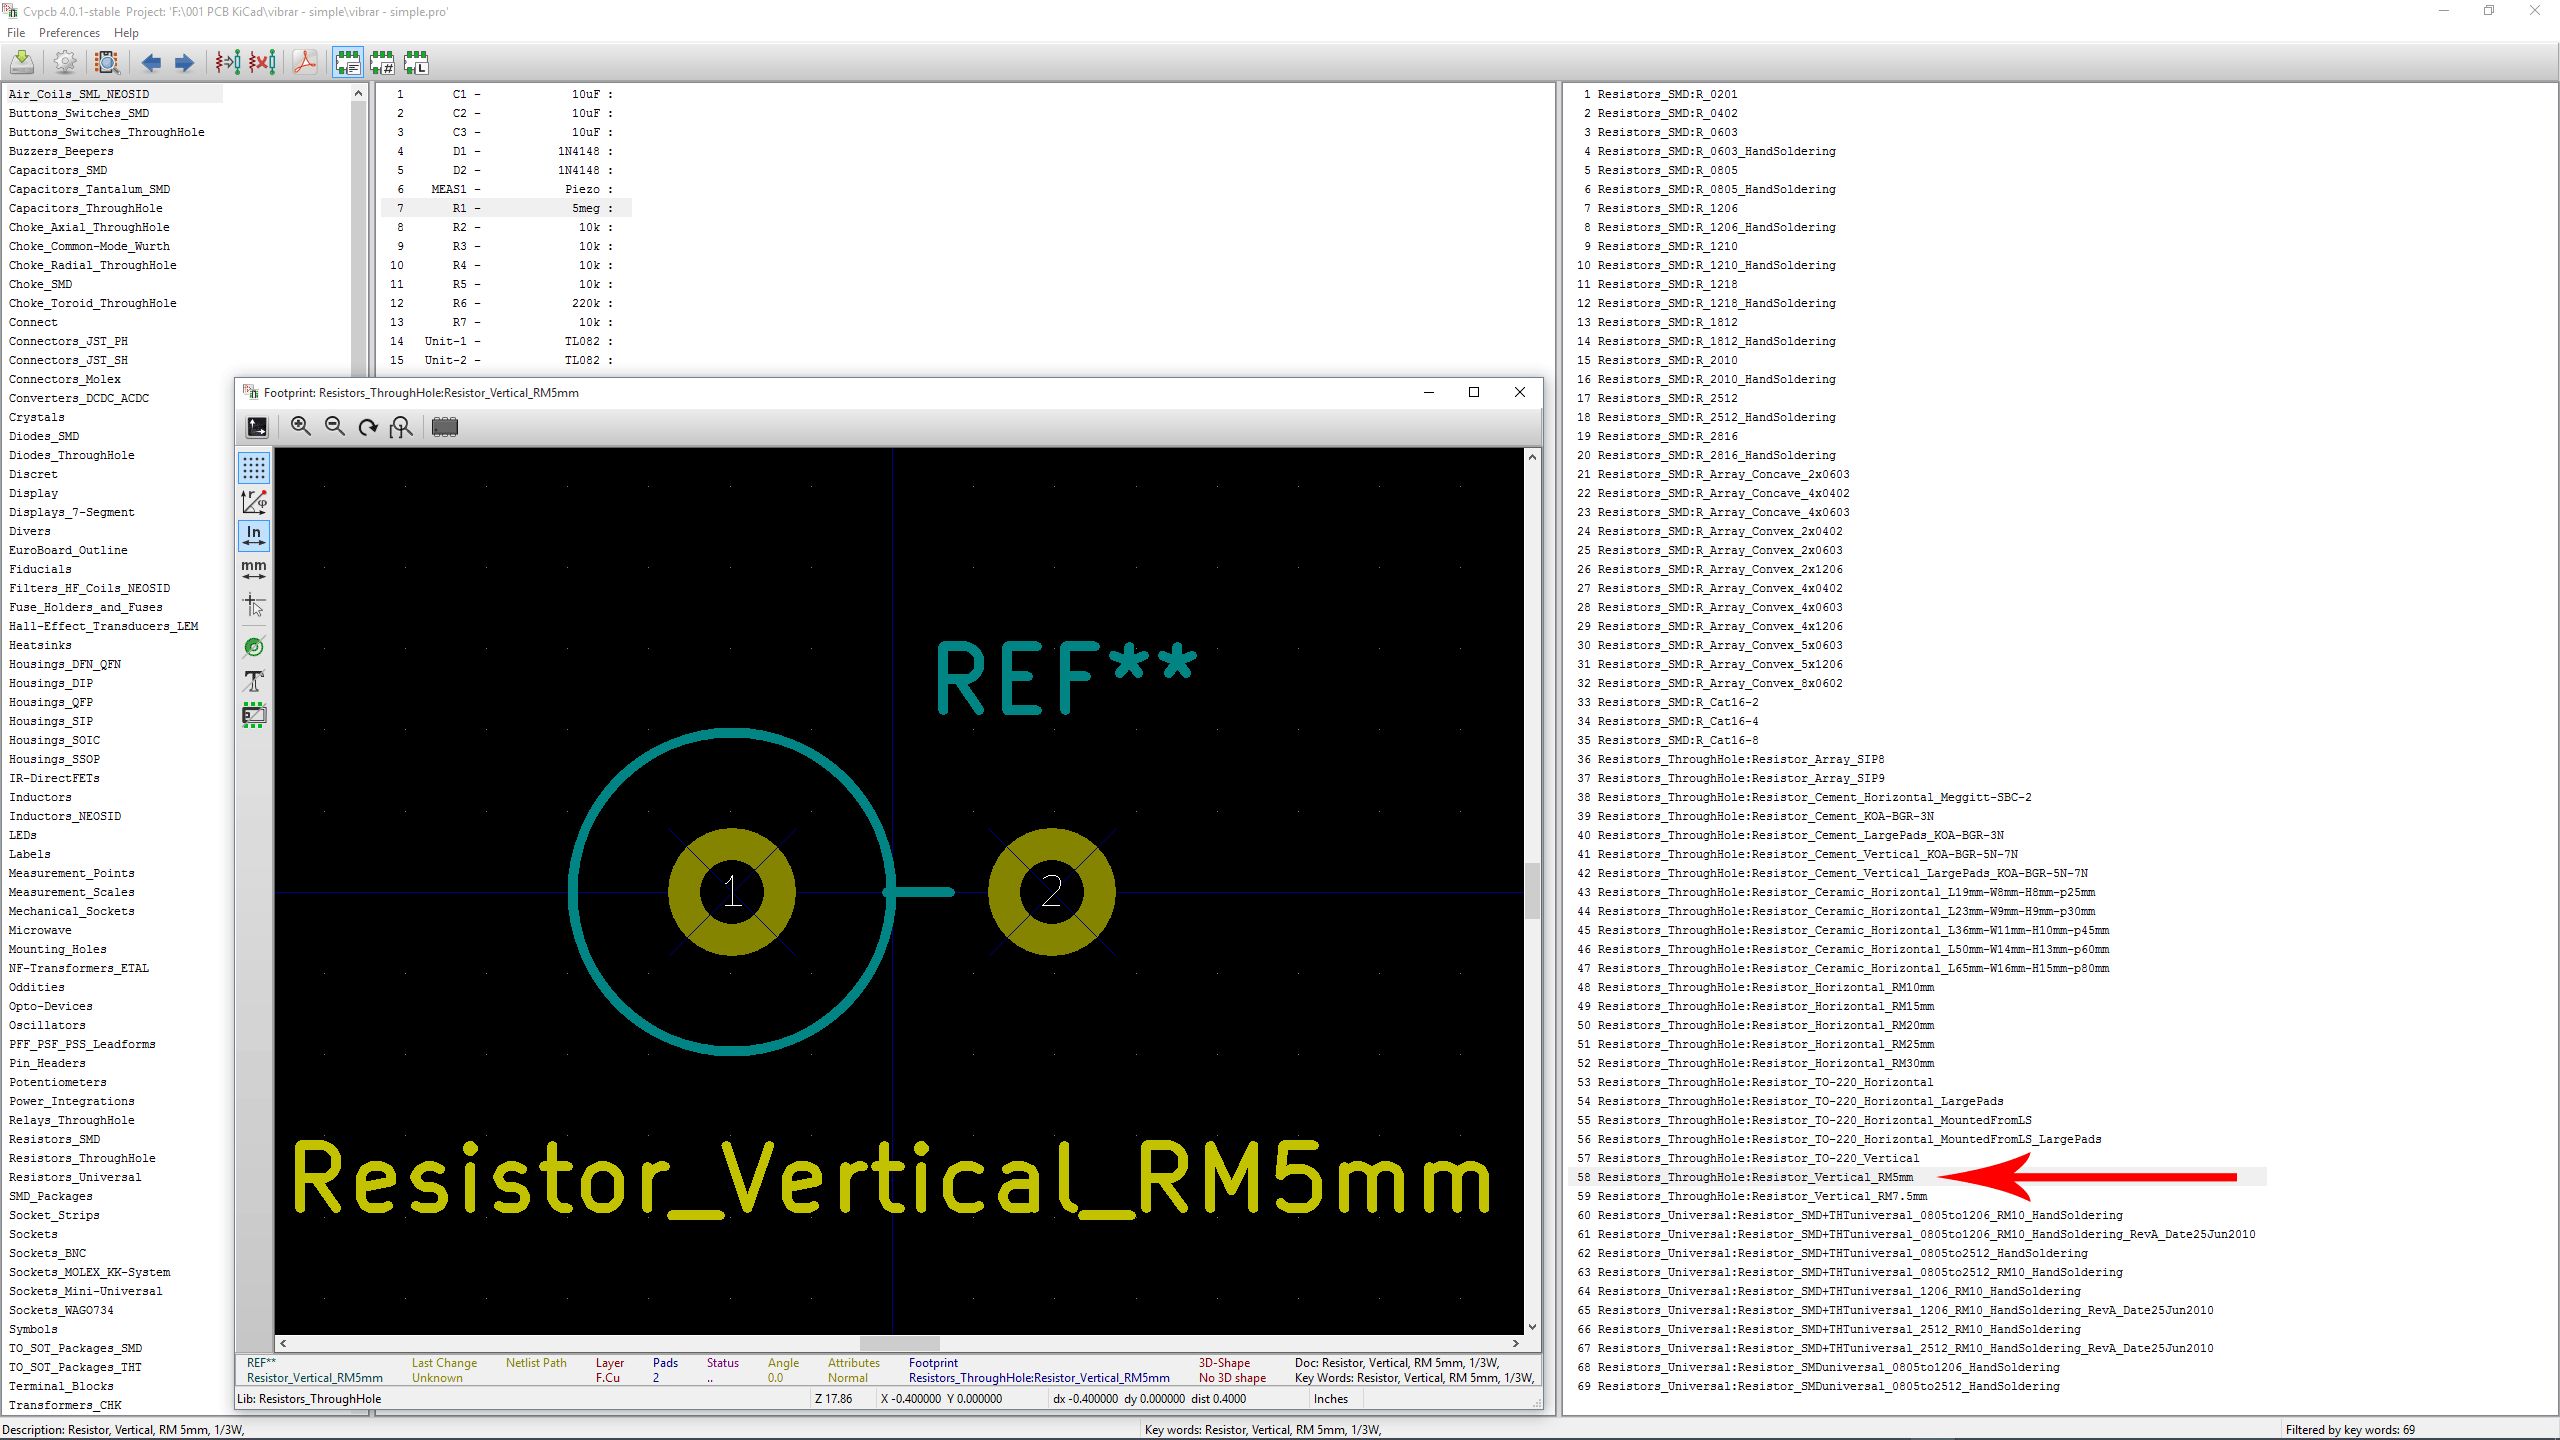Select Resistors_ThroughHole library in list
Viewport: 2560px width, 1440px height.
tap(82, 1158)
